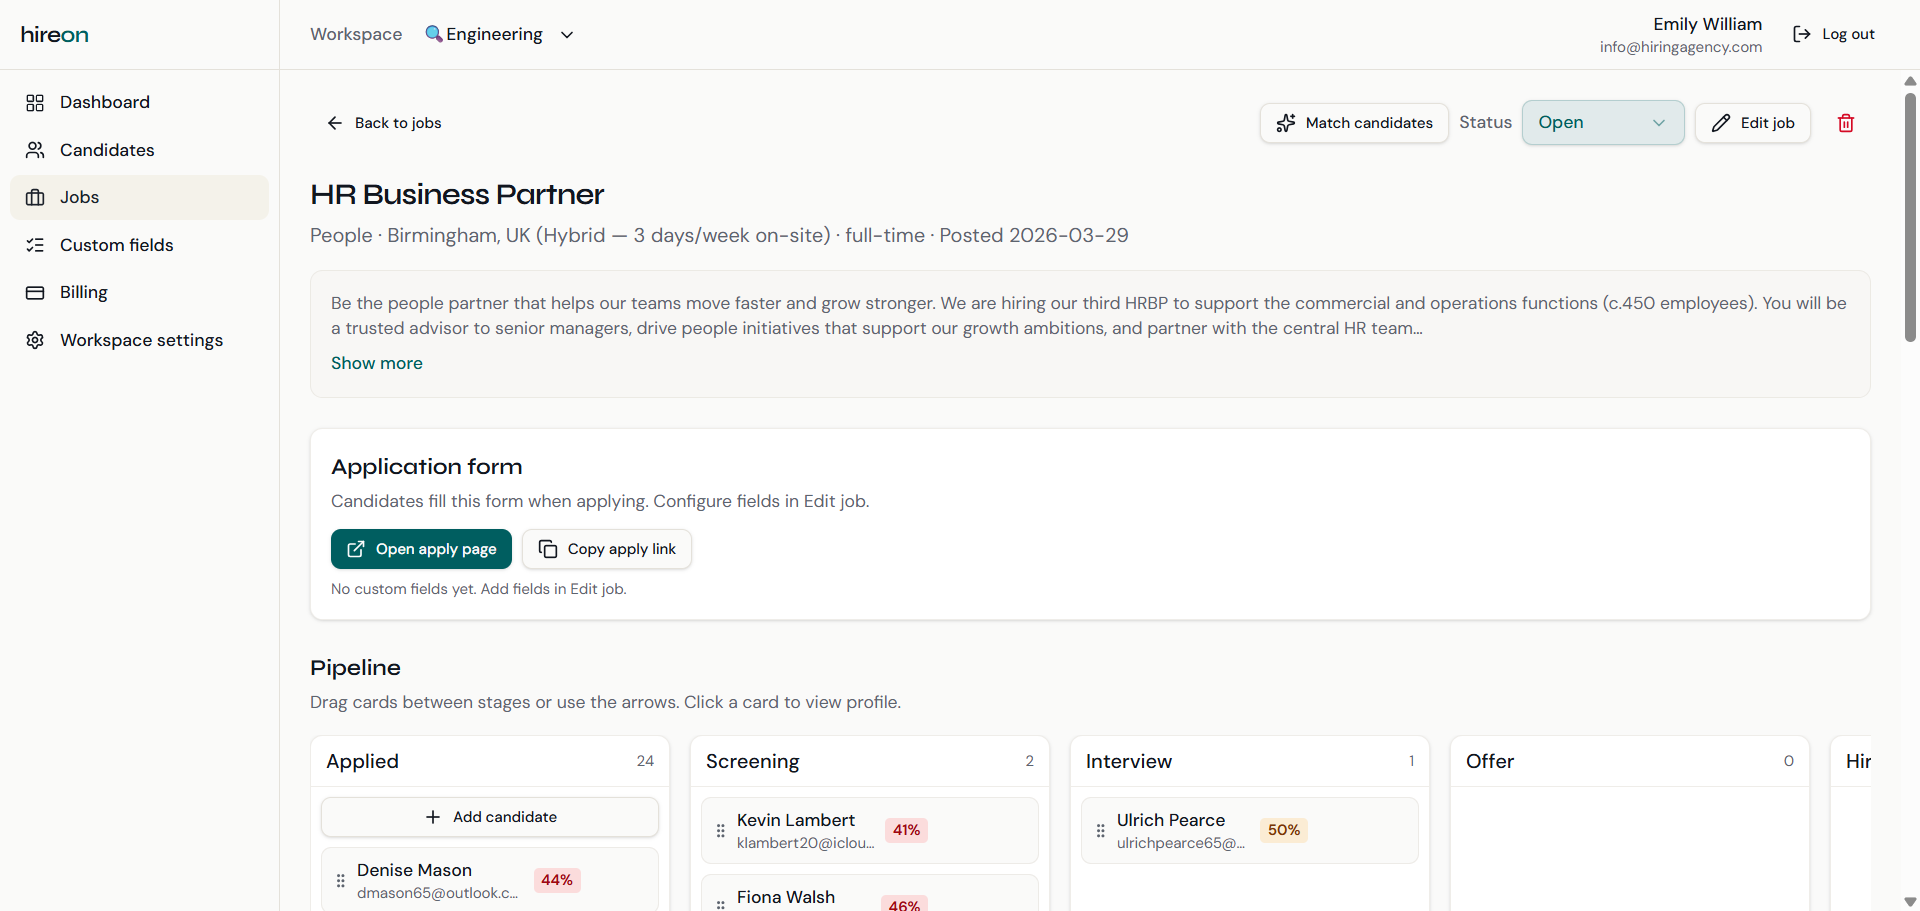Select the Candidates people icon

[x=35, y=149]
